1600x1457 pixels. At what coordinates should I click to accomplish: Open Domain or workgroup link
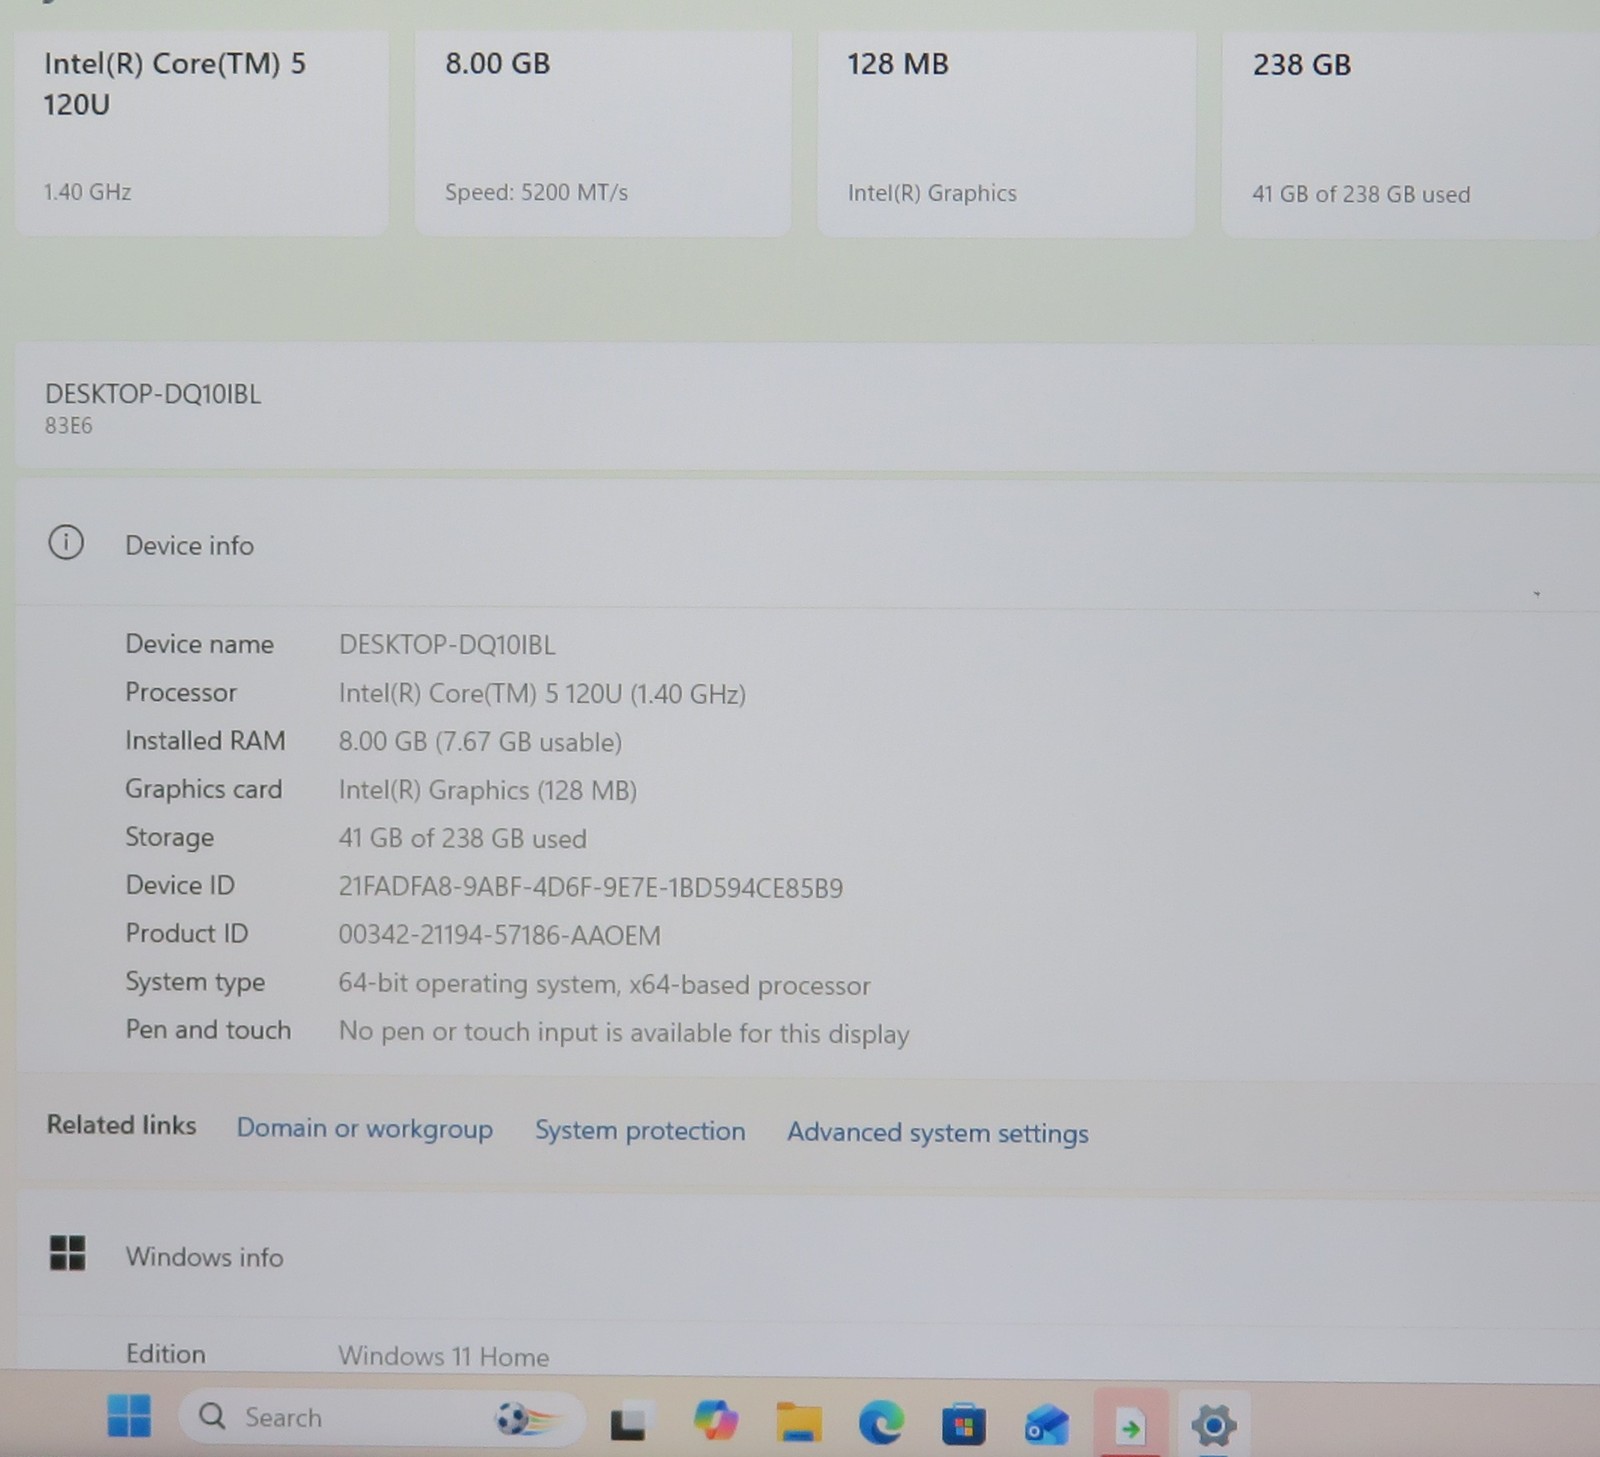click(364, 1129)
